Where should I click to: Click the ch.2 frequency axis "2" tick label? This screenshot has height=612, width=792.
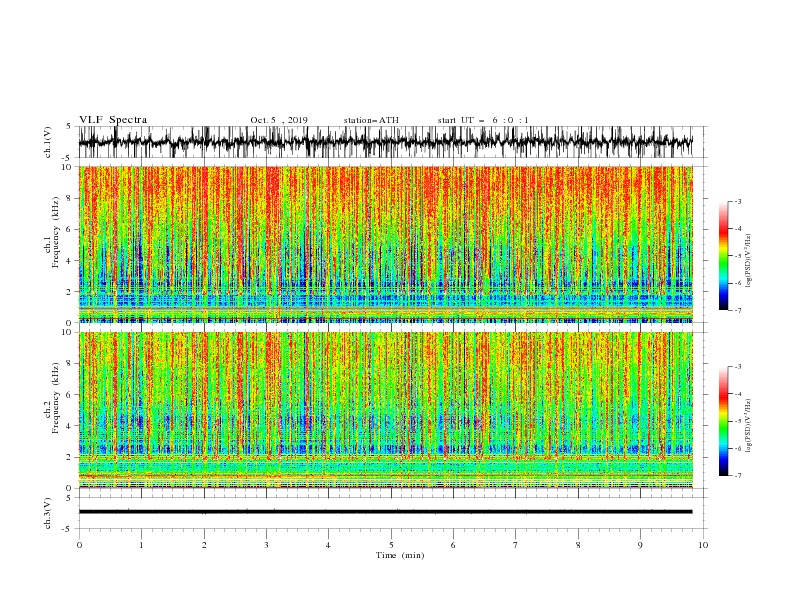(x=71, y=457)
